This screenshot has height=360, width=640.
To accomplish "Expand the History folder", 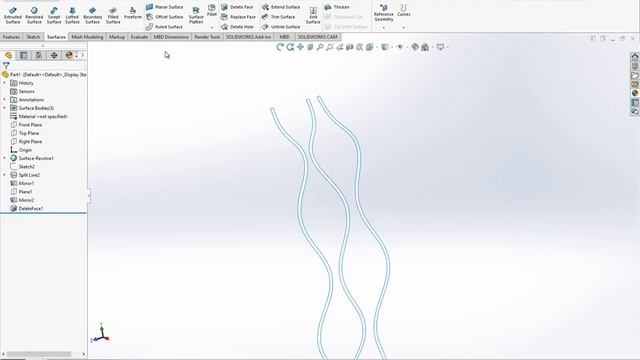I will (x=5, y=83).
